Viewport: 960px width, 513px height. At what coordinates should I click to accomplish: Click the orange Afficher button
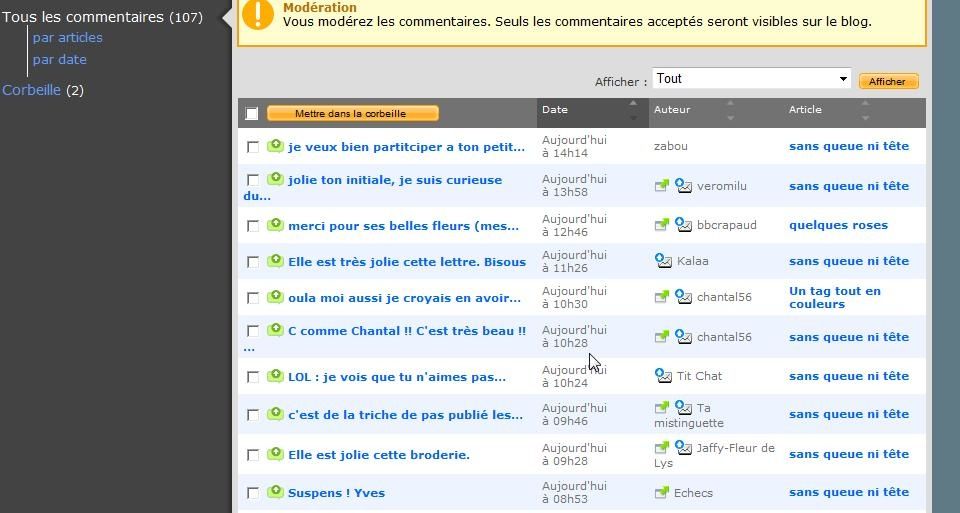(x=888, y=81)
